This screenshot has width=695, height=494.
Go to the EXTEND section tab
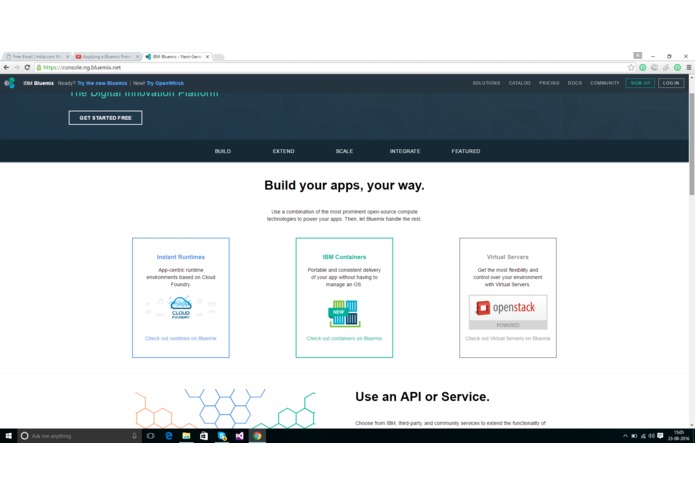point(283,151)
